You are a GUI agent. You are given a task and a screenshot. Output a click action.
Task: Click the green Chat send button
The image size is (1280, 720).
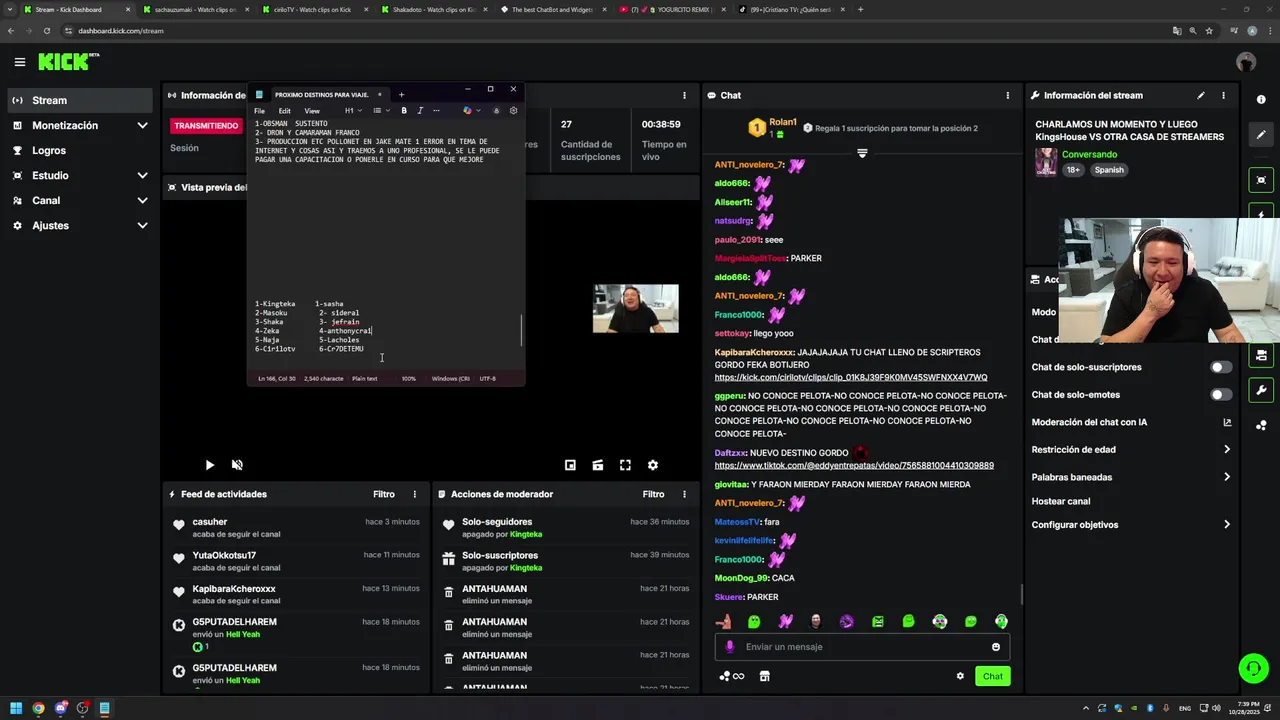point(993,676)
